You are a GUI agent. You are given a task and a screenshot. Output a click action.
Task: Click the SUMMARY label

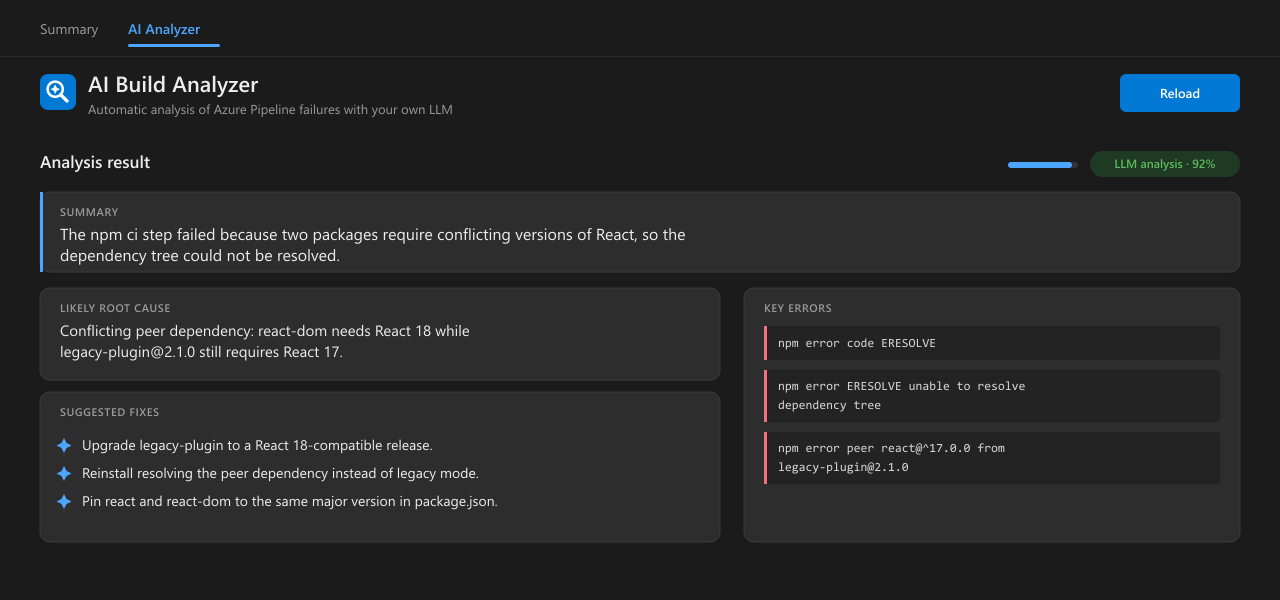pyautogui.click(x=89, y=212)
